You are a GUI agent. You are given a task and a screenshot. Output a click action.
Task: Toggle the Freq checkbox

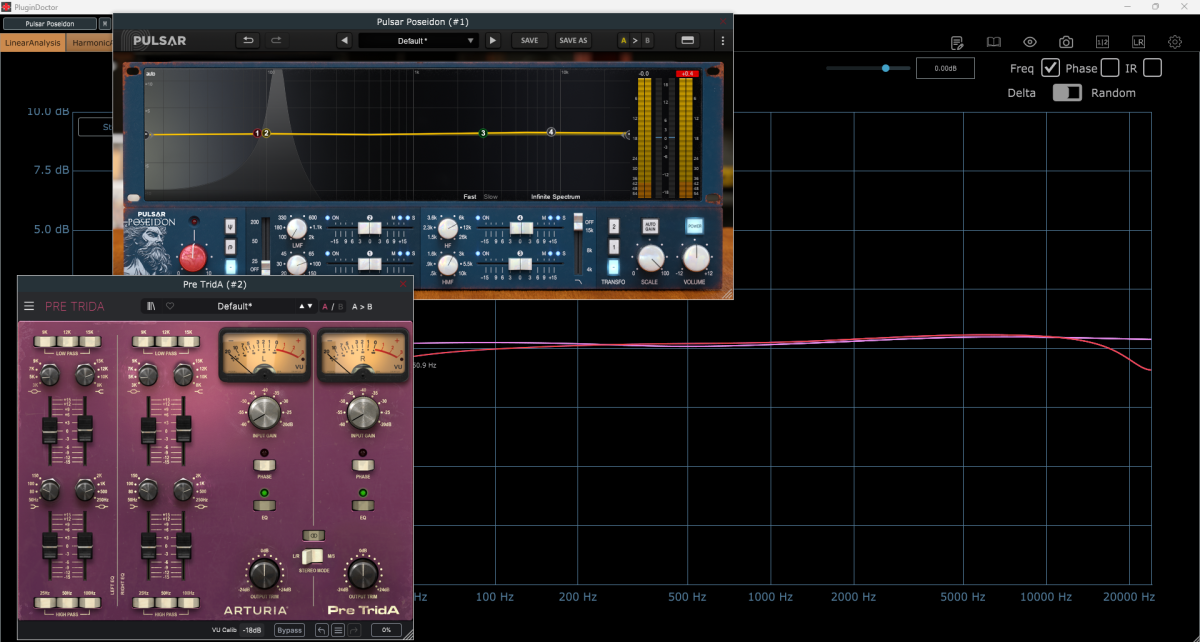[1050, 68]
